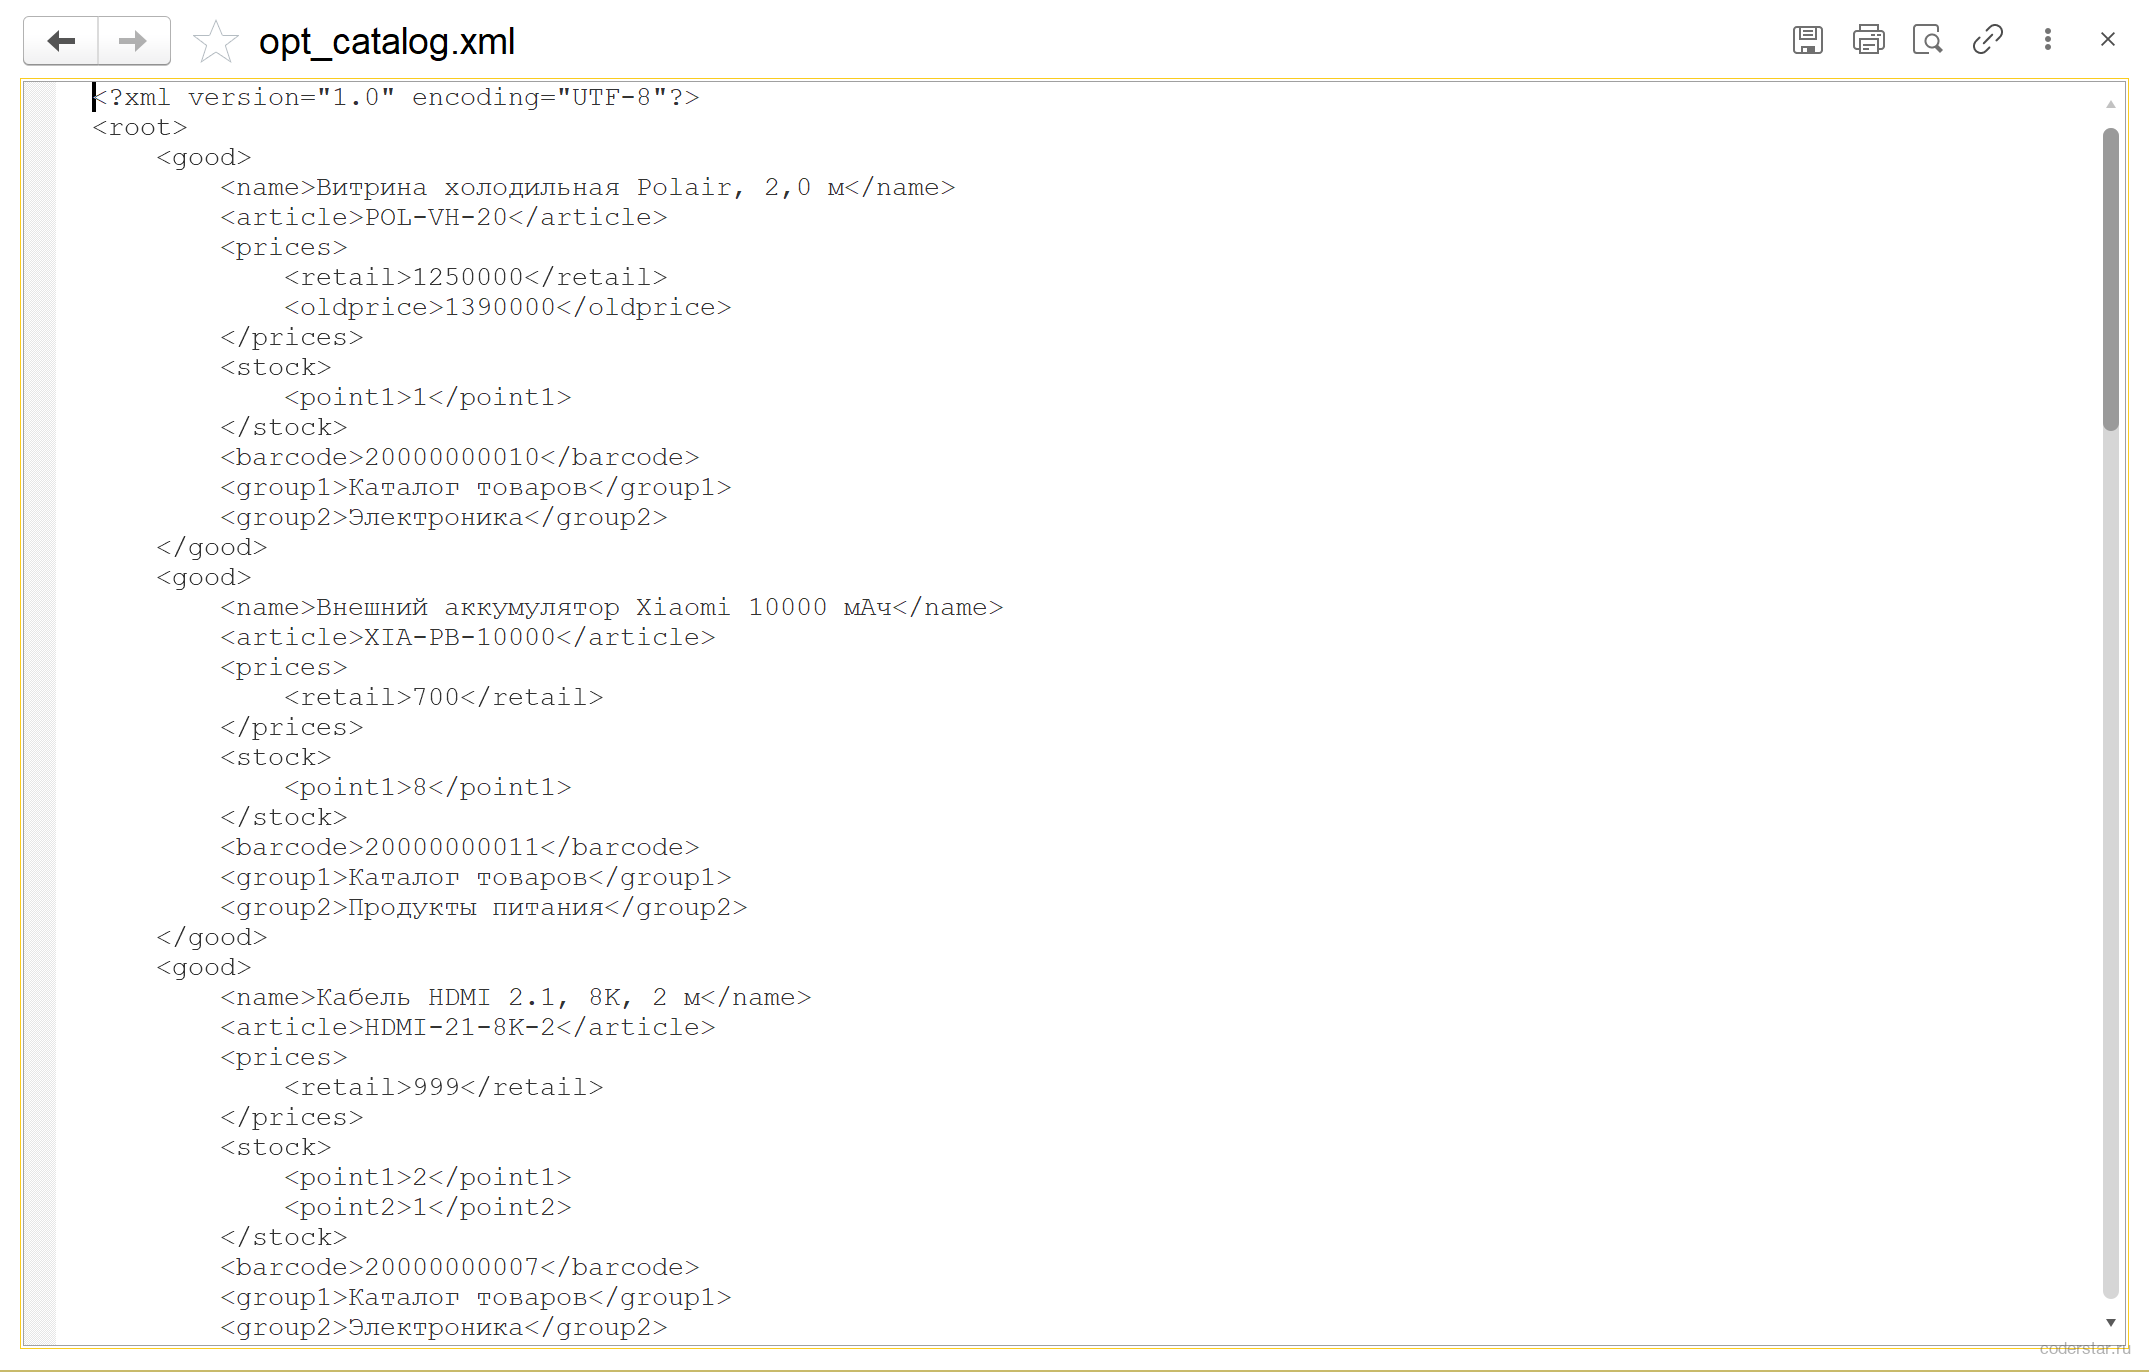Place cursor in the XML declaration line

[x=396, y=98]
